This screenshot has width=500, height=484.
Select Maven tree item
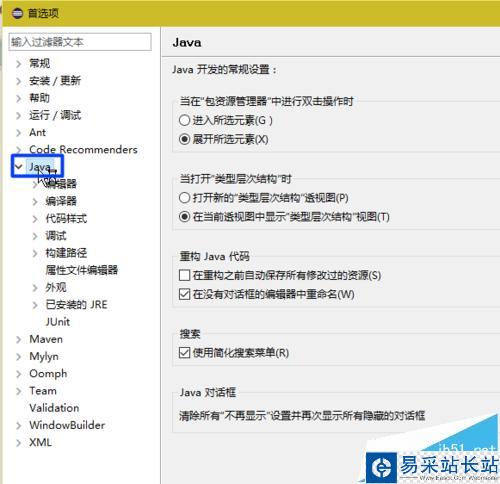[46, 339]
